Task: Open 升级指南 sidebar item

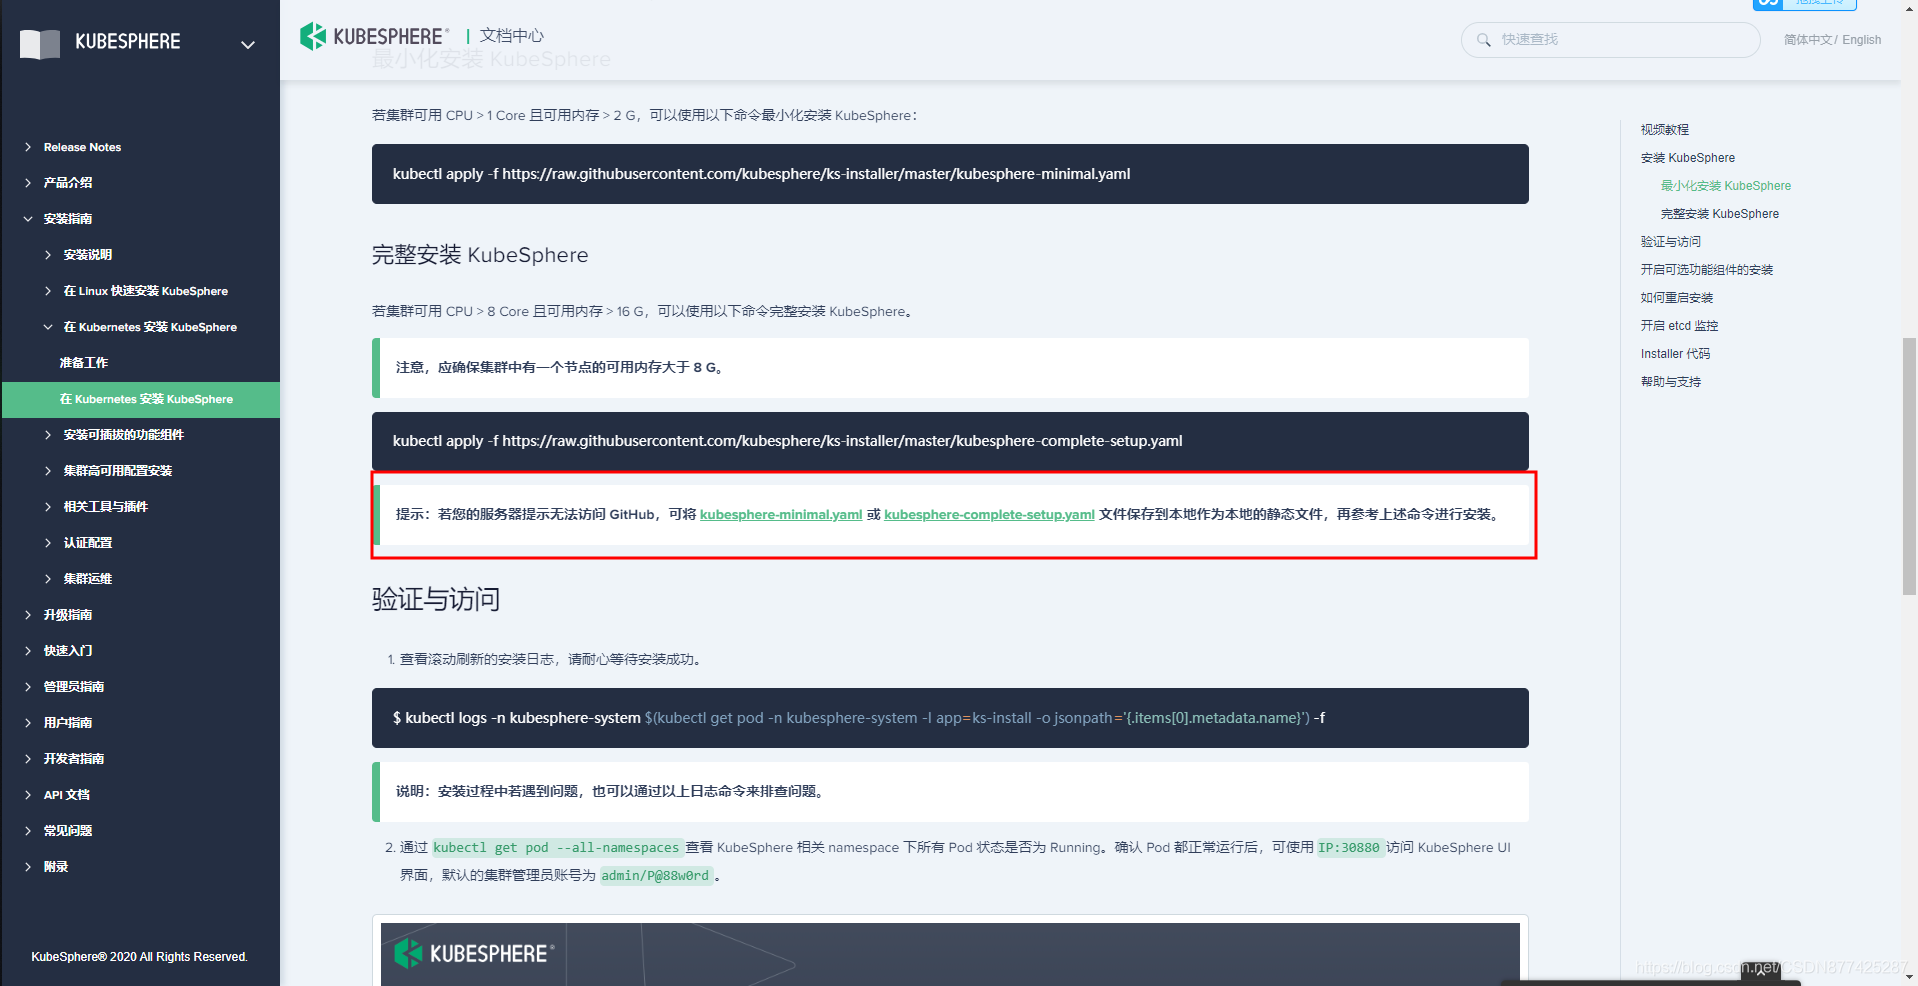Action: pos(68,615)
